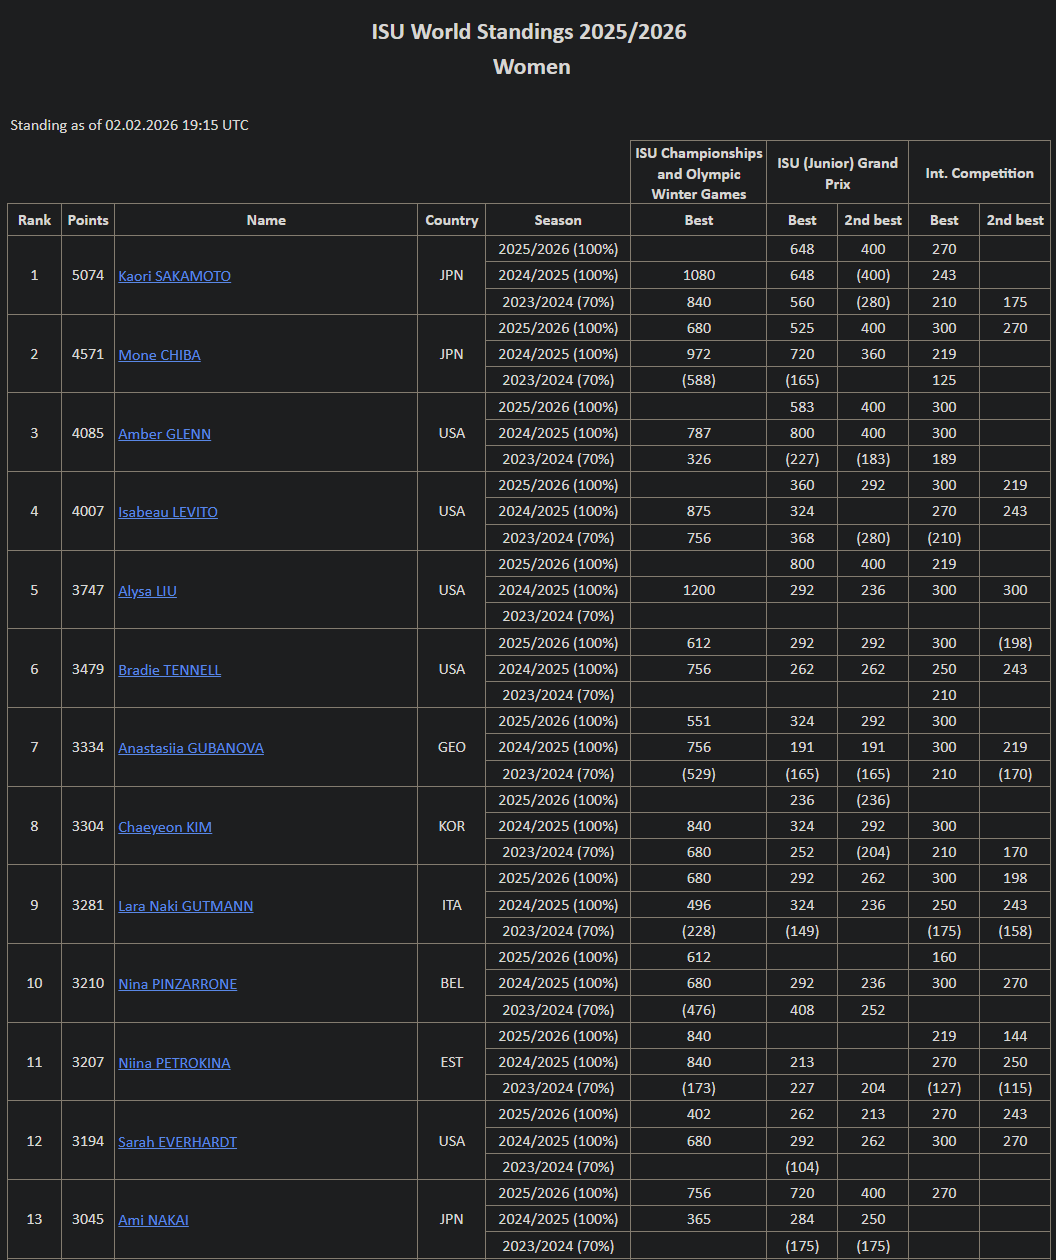
Task: Select Glenn's 583 Grand Prix score
Action: pos(802,407)
